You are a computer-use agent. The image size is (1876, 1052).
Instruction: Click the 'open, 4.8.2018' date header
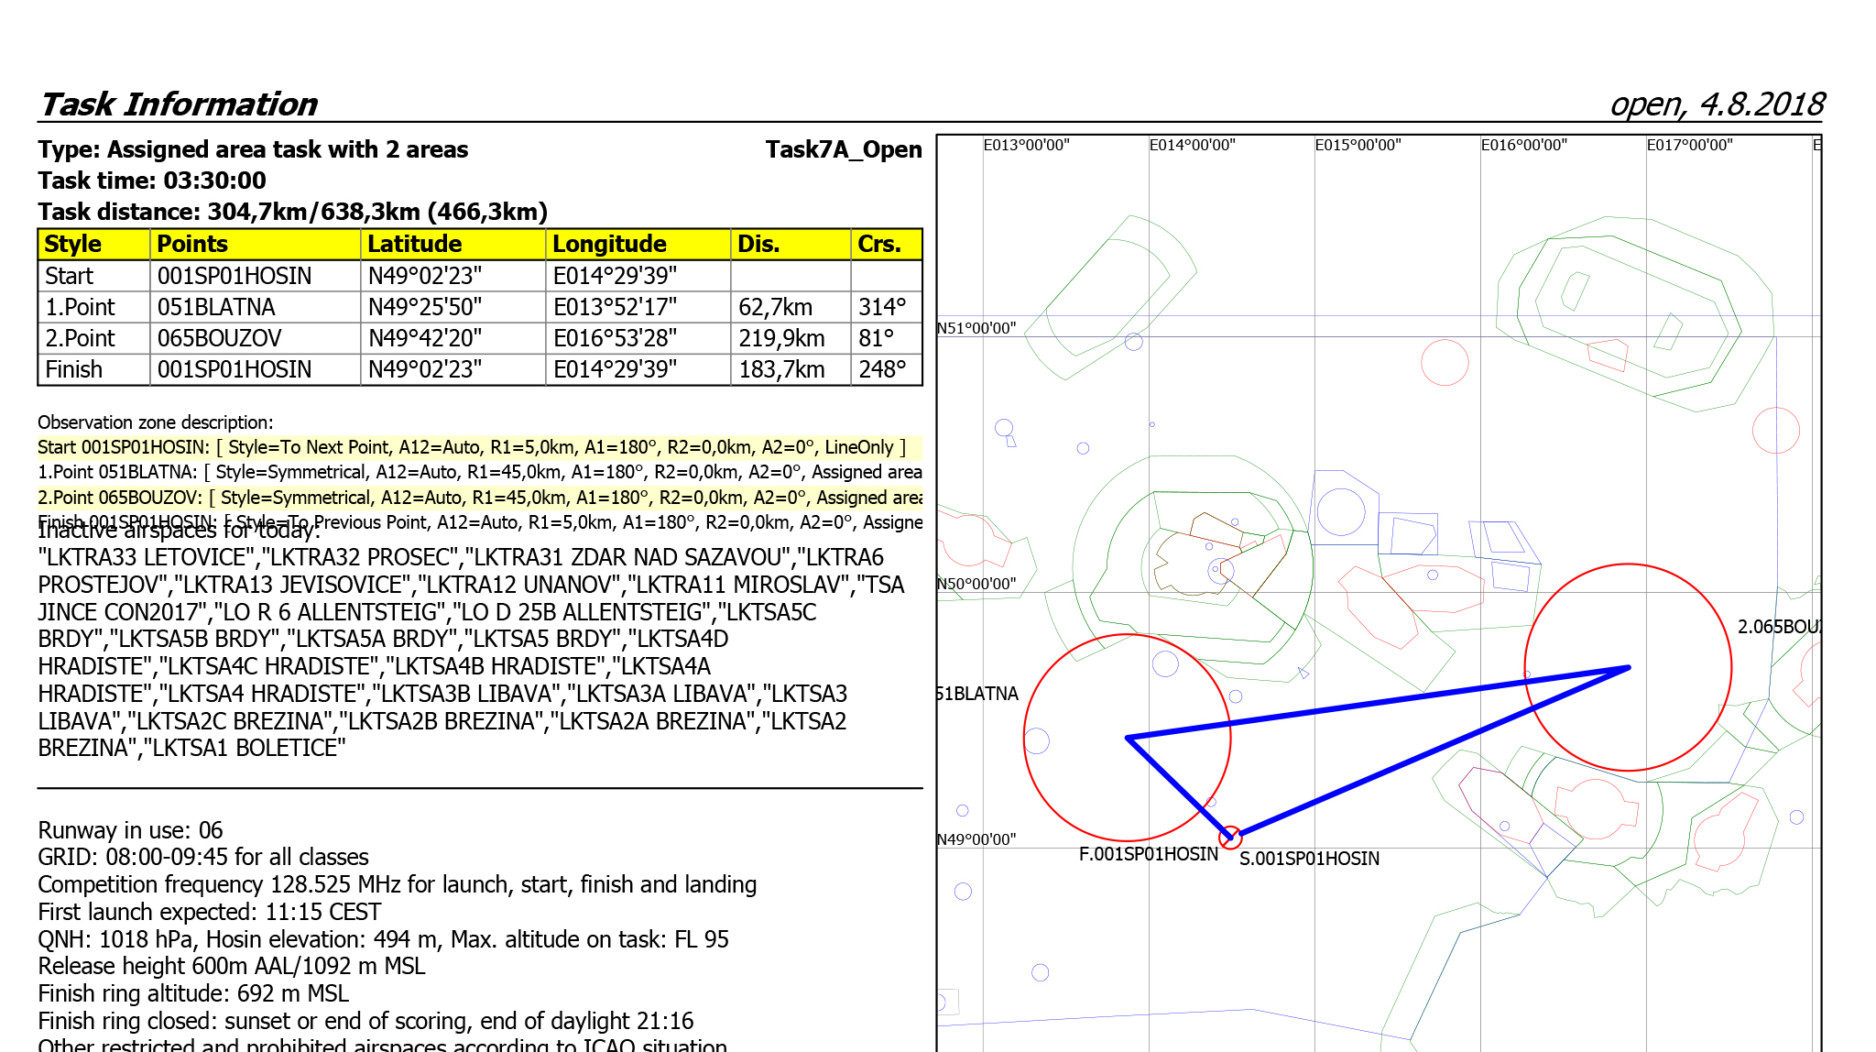tap(1716, 104)
